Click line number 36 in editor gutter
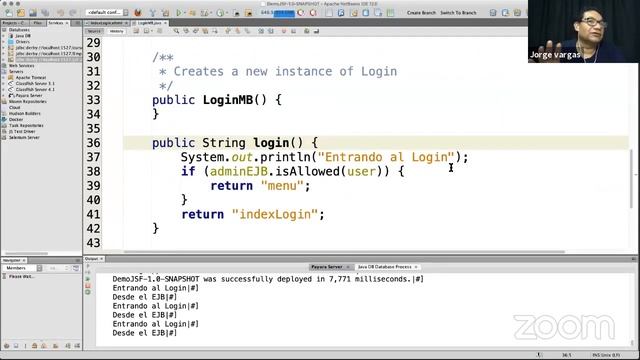Viewport: 640px width, 360px height. (x=93, y=143)
